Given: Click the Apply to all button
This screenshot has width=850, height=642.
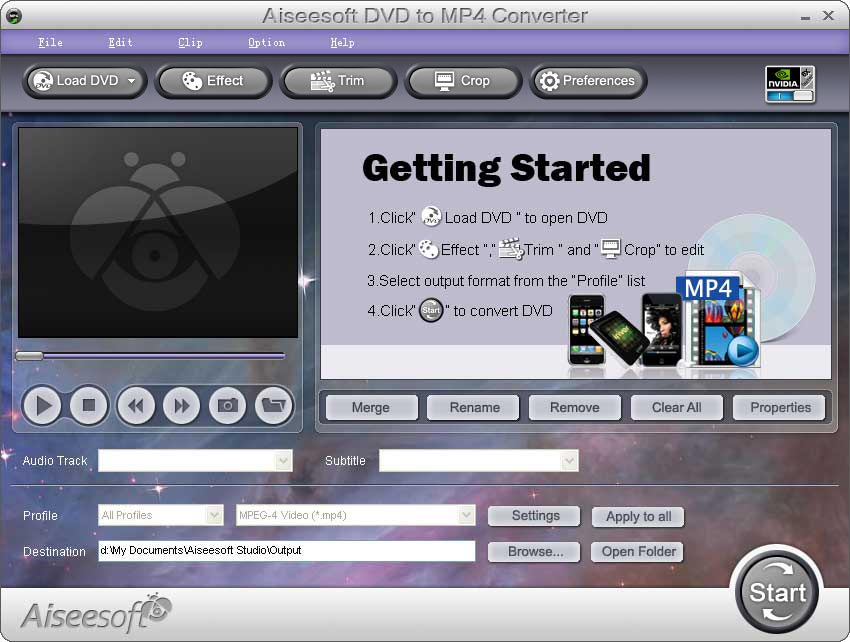Looking at the screenshot, I should pos(638,517).
